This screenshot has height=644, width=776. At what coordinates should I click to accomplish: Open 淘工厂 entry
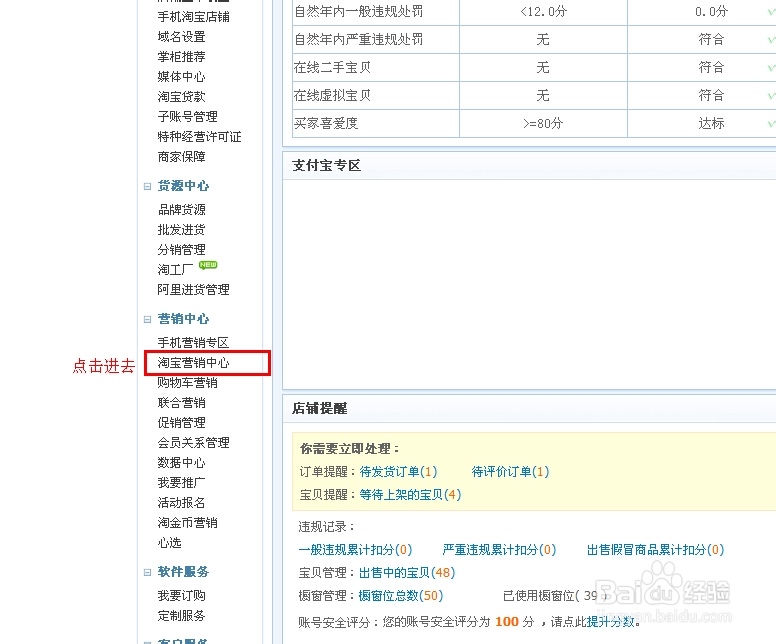175,270
